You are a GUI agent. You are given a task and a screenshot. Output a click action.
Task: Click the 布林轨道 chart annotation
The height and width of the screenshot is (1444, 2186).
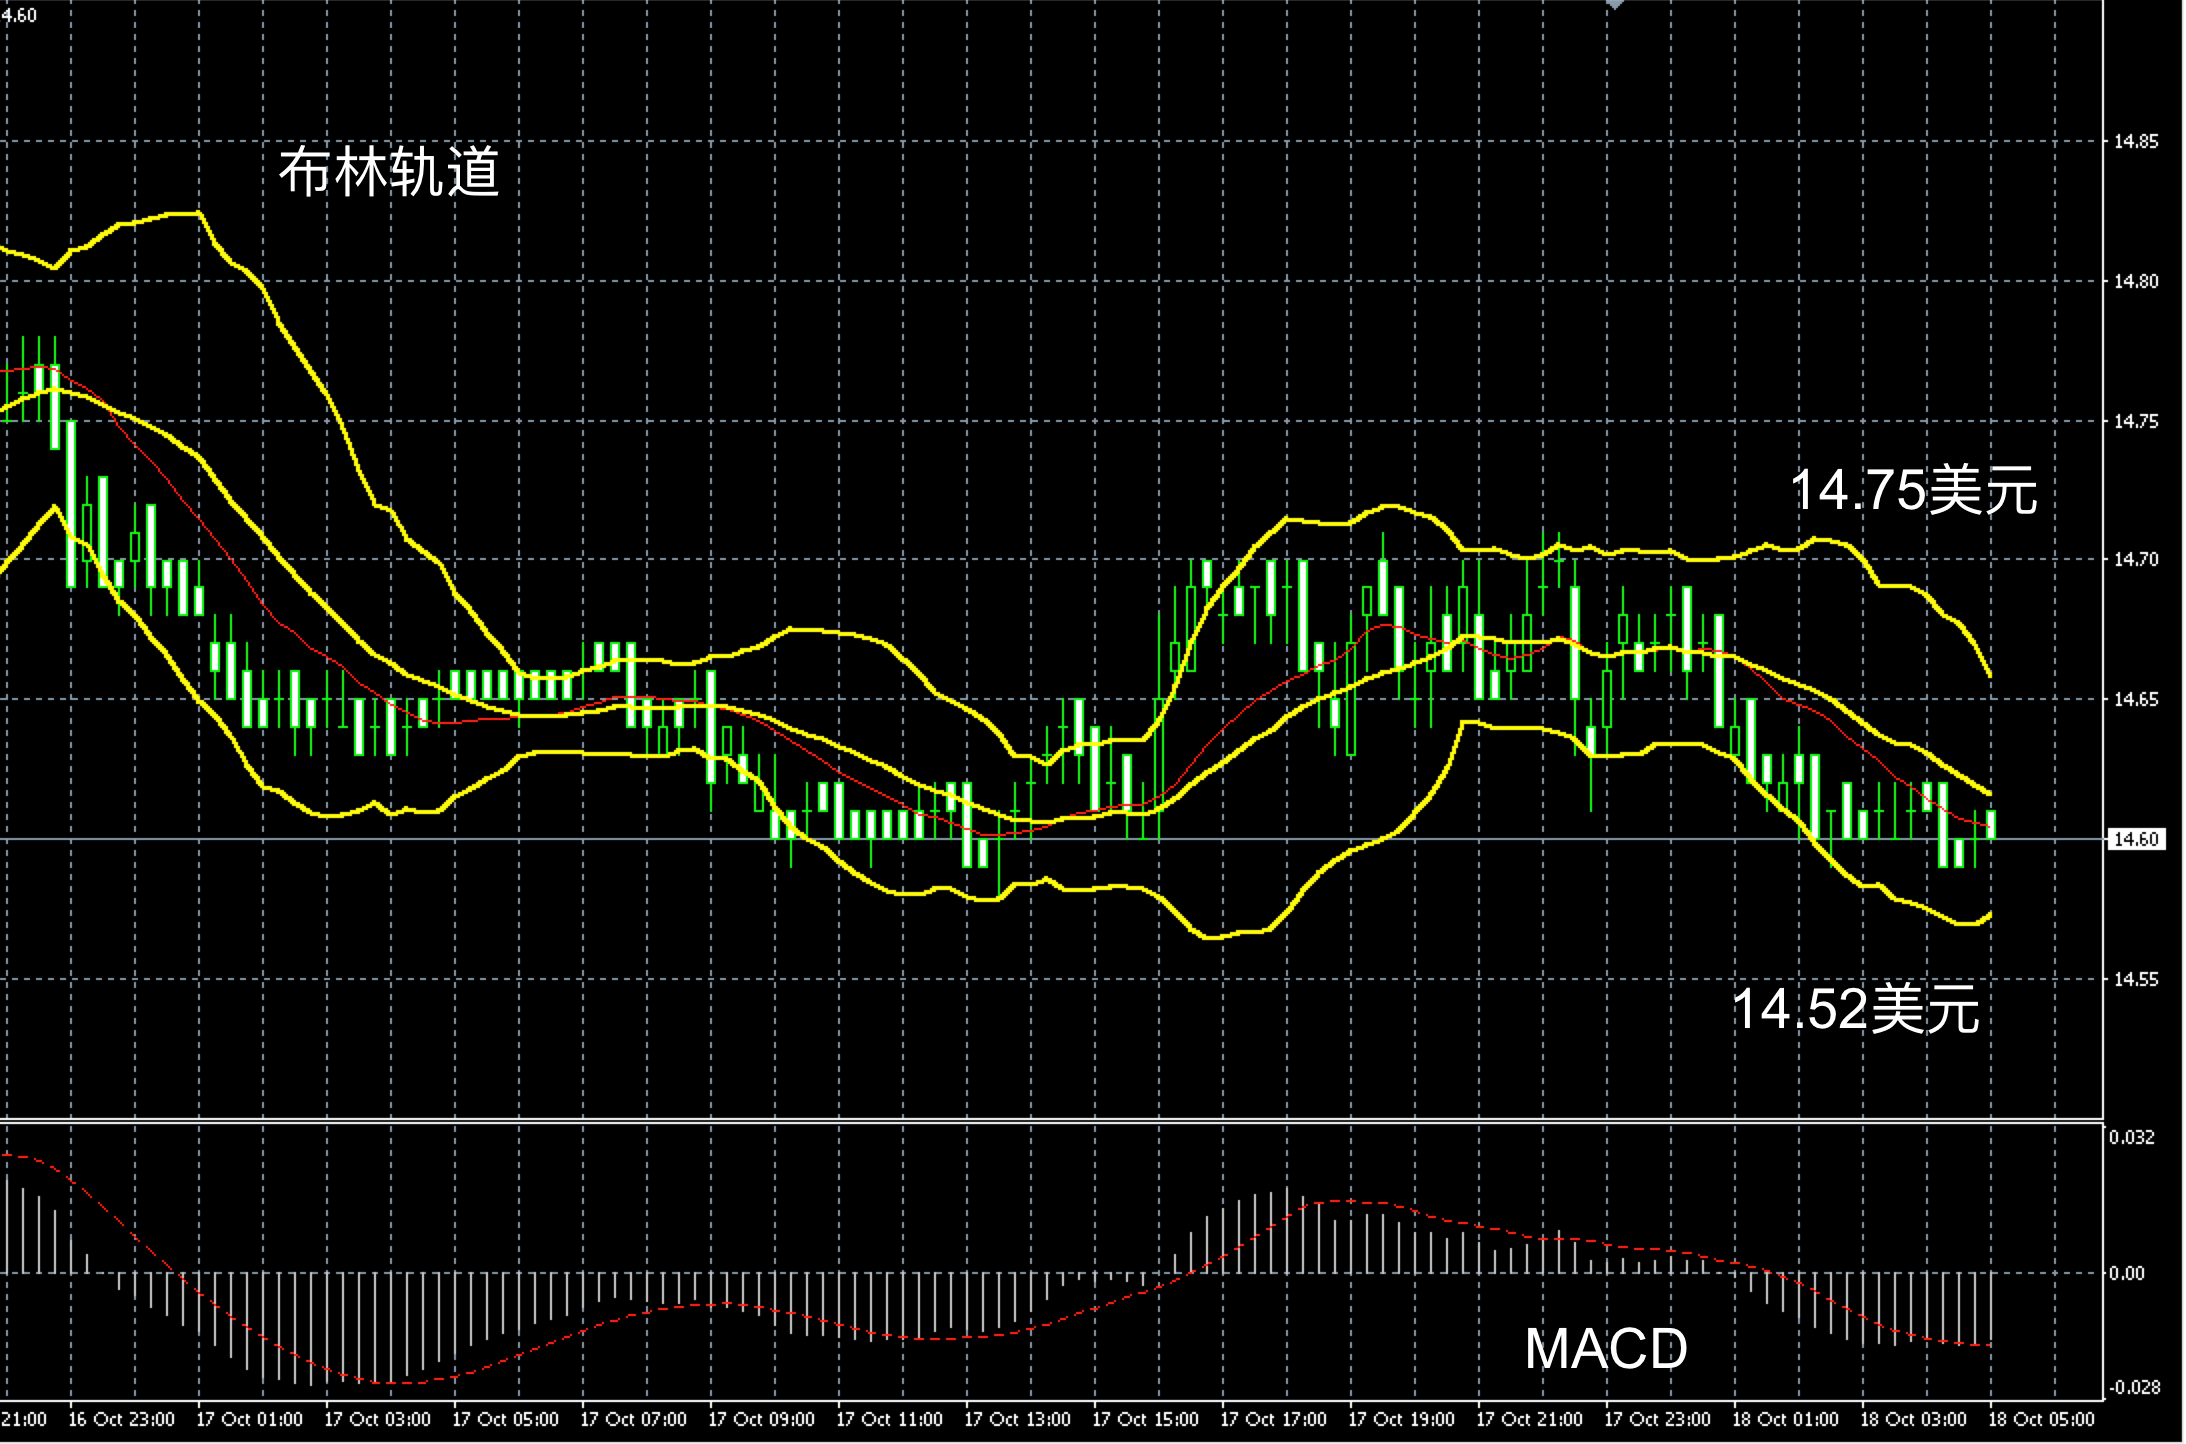click(x=389, y=172)
